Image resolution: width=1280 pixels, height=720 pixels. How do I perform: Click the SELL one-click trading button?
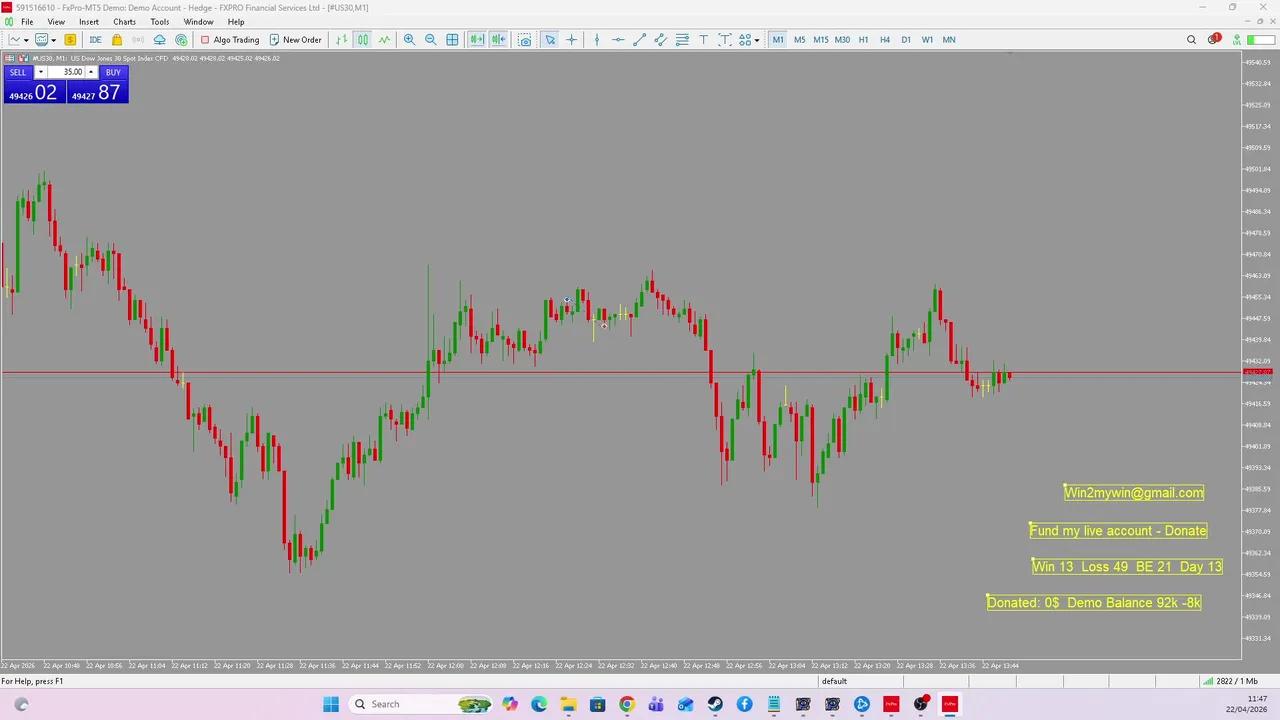pos(19,72)
